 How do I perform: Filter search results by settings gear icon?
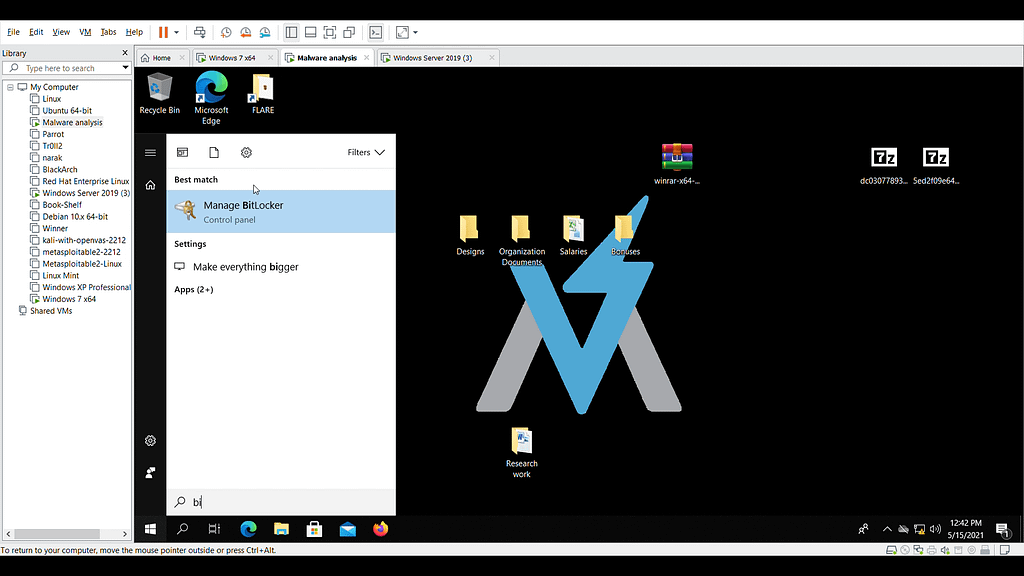click(x=246, y=152)
